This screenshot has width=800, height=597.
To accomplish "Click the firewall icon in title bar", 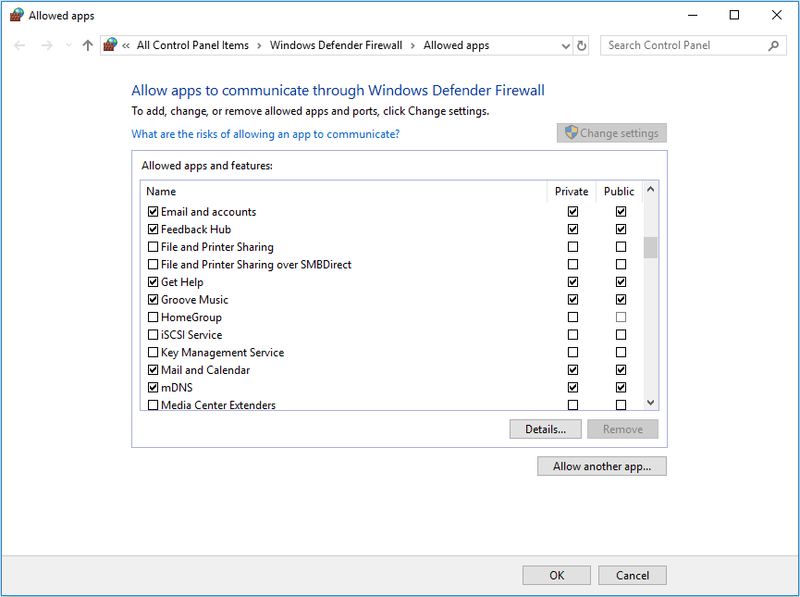I will tap(16, 15).
